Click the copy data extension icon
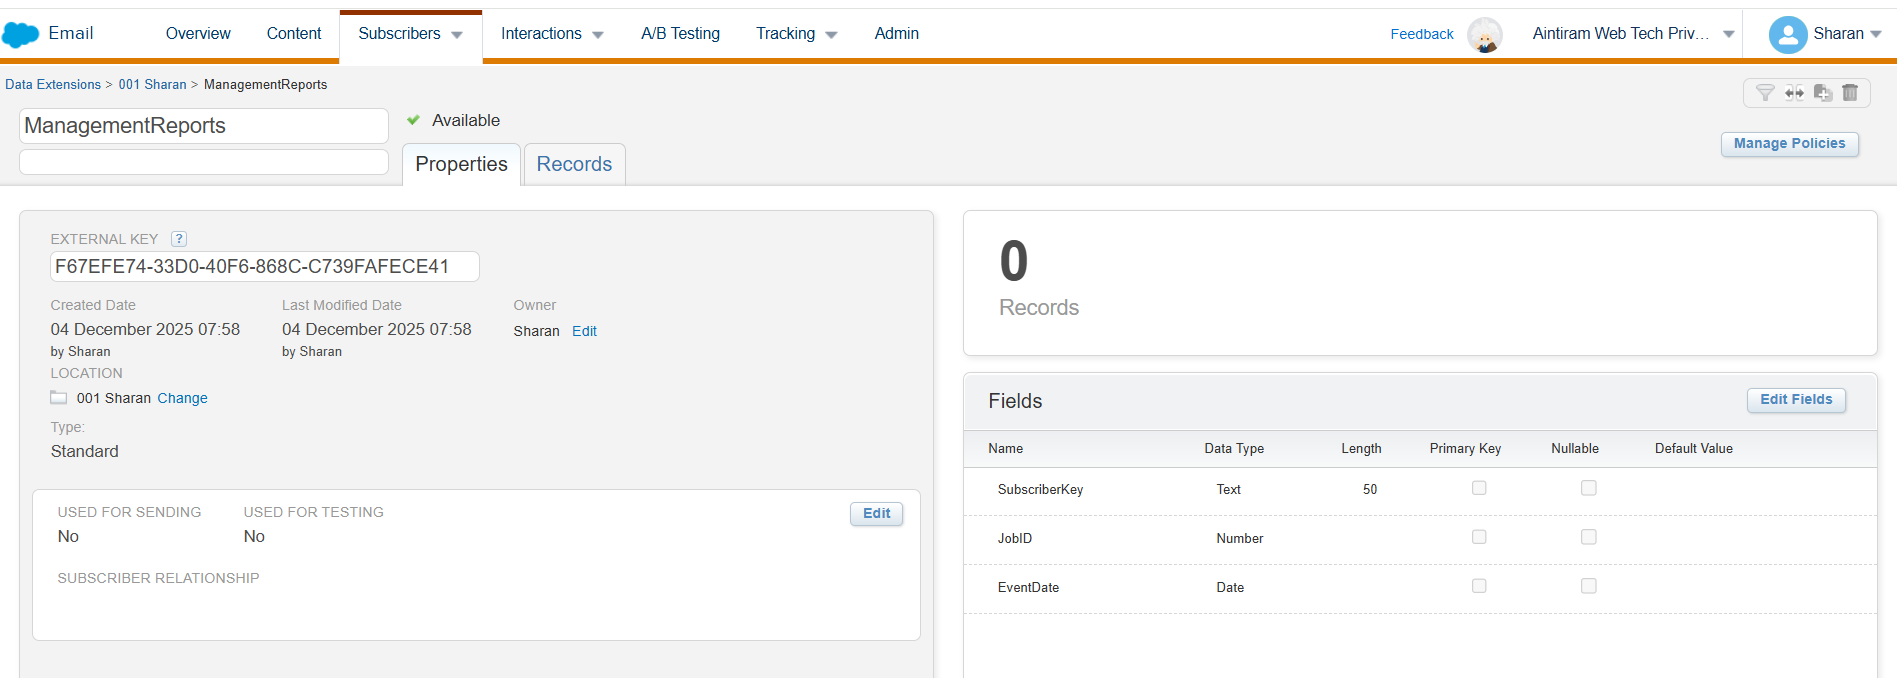The height and width of the screenshot is (678, 1897). pos(1823,93)
